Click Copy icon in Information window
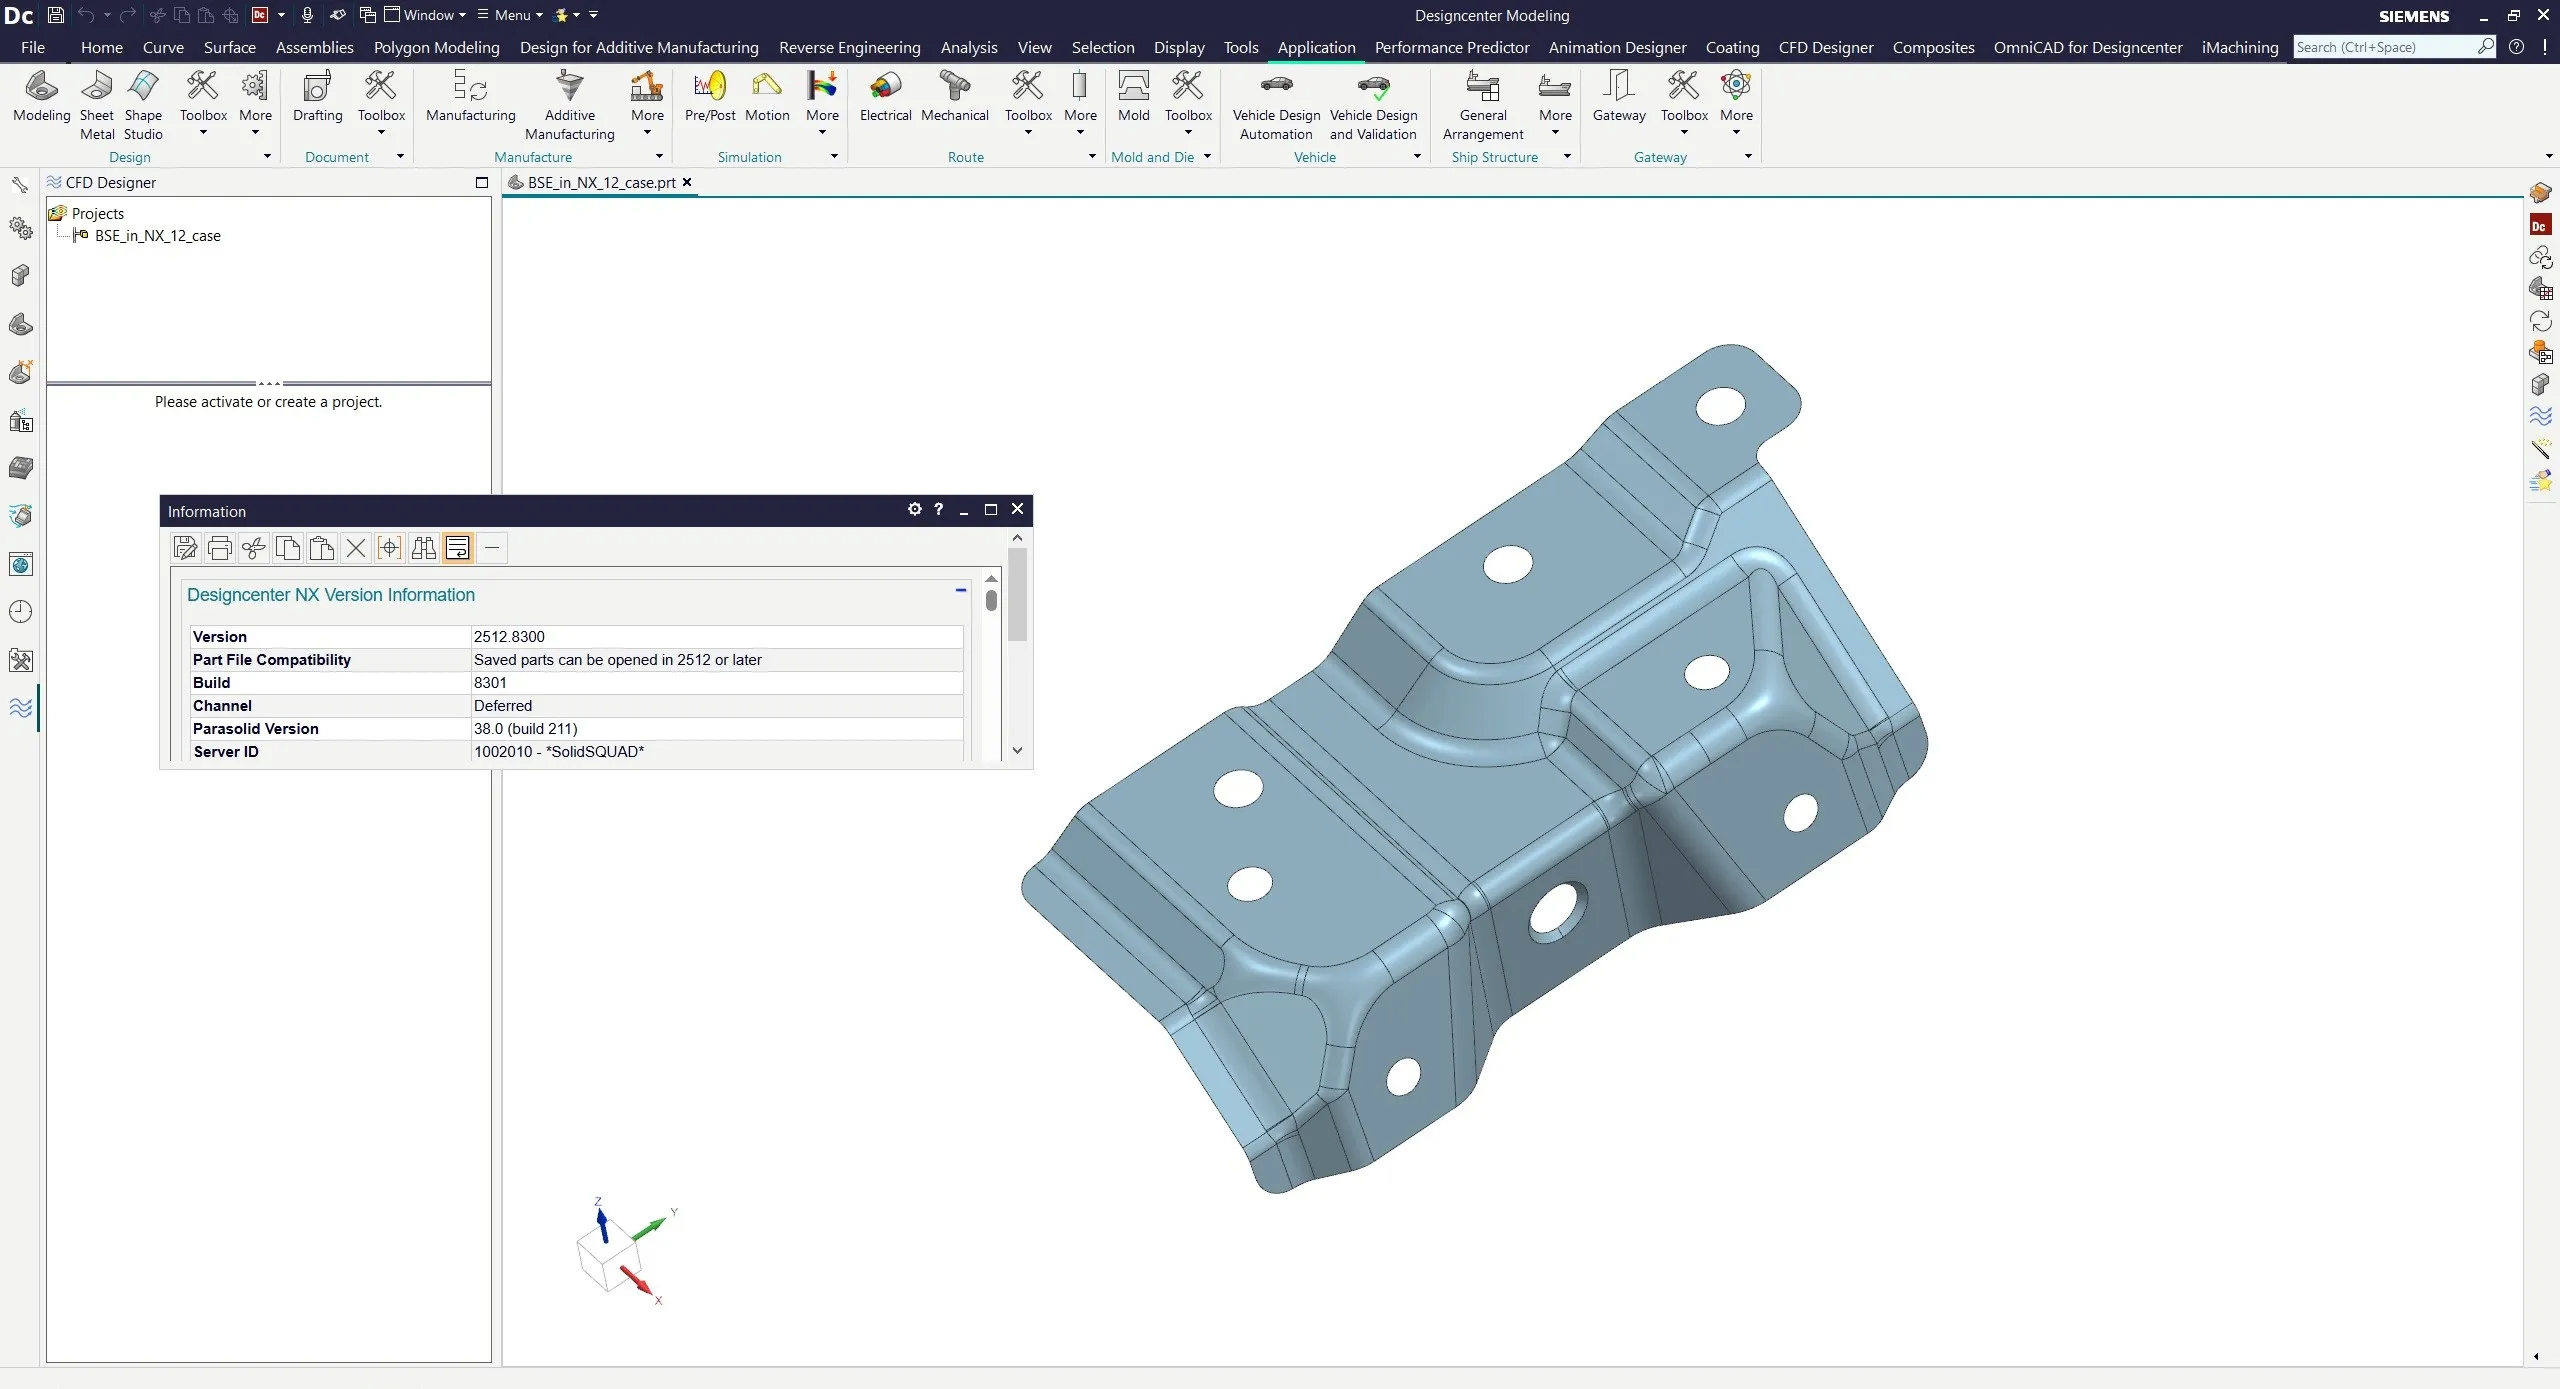This screenshot has height=1389, width=2560. 287,548
